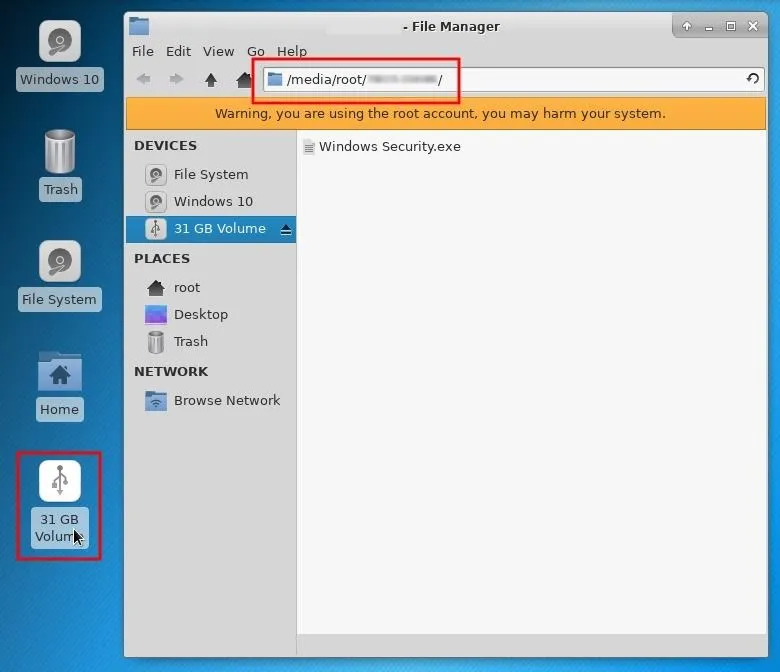Select Windows 10 in the sidebar devices

211,201
